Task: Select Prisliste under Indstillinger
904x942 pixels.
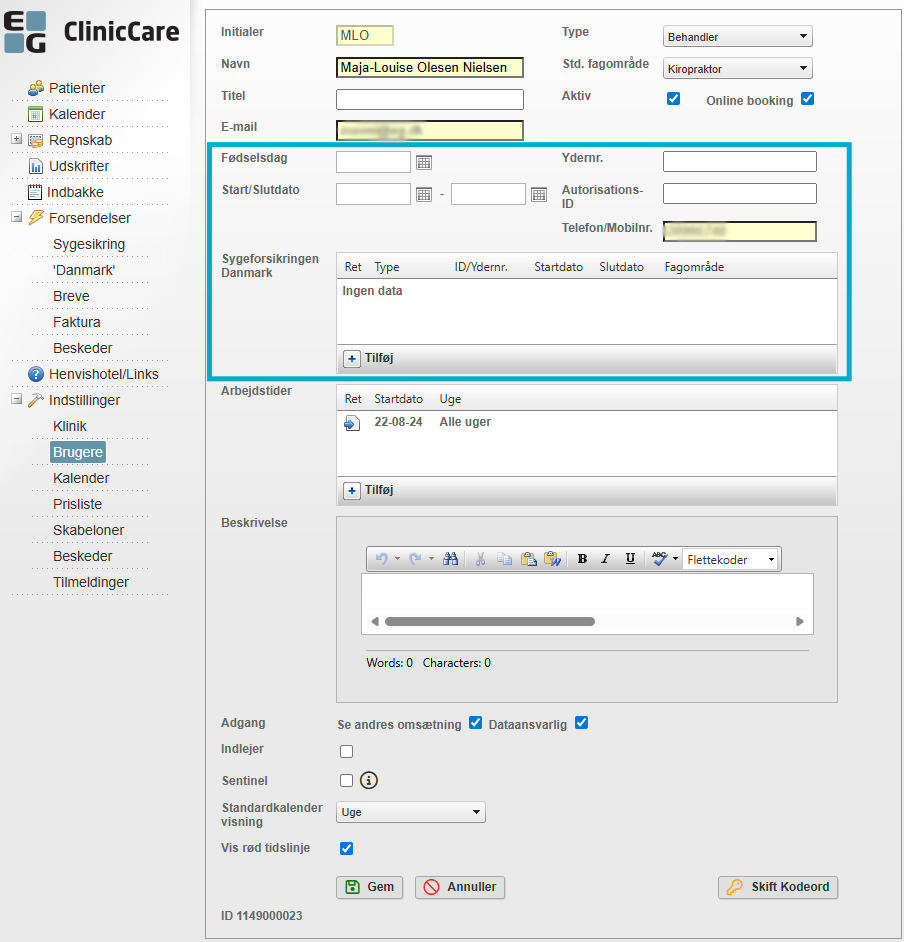Action: click(78, 504)
